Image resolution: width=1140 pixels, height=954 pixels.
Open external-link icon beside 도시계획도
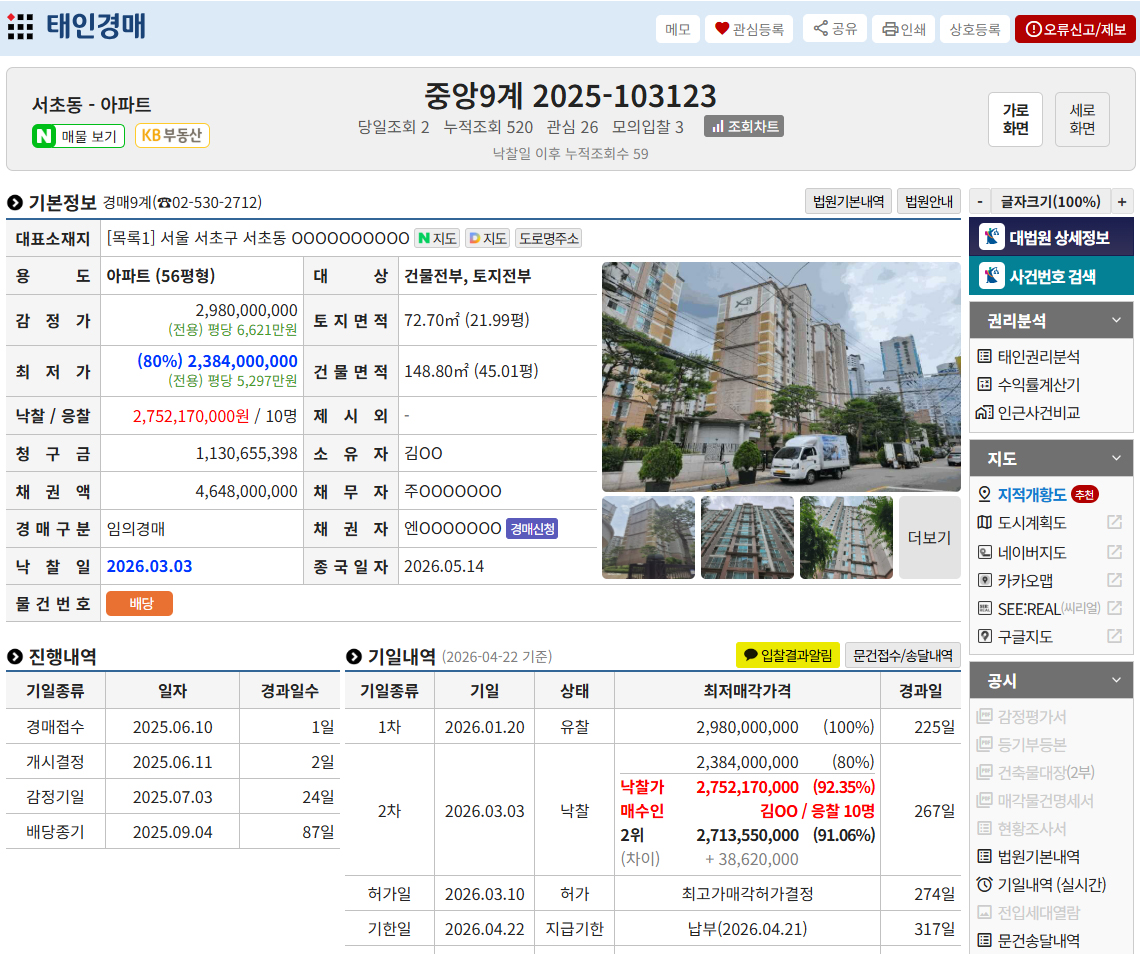(x=1115, y=522)
